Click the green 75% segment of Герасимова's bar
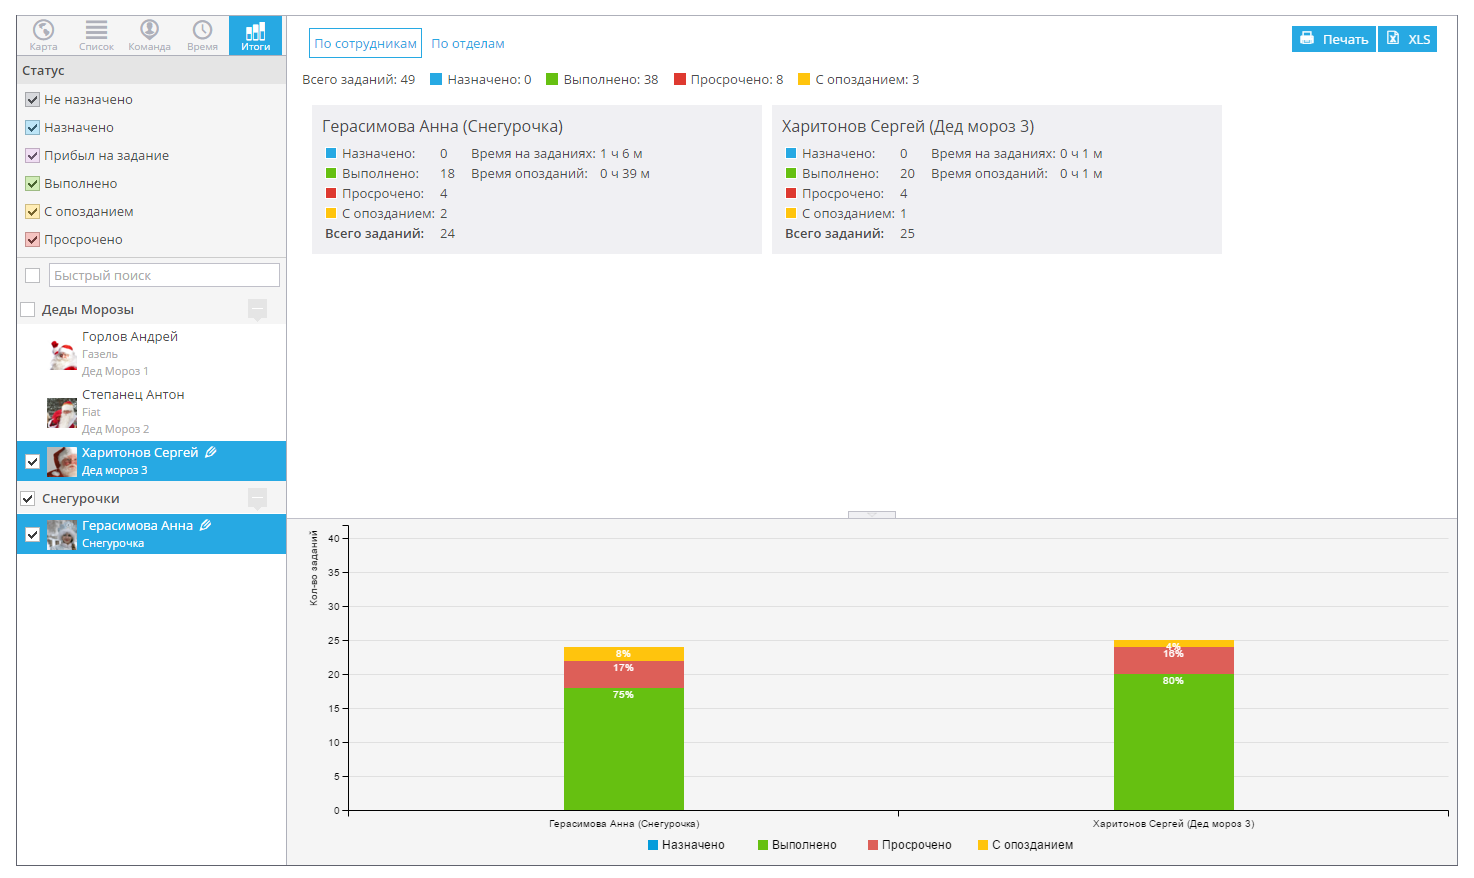The width and height of the screenshot is (1474, 878). pyautogui.click(x=624, y=749)
